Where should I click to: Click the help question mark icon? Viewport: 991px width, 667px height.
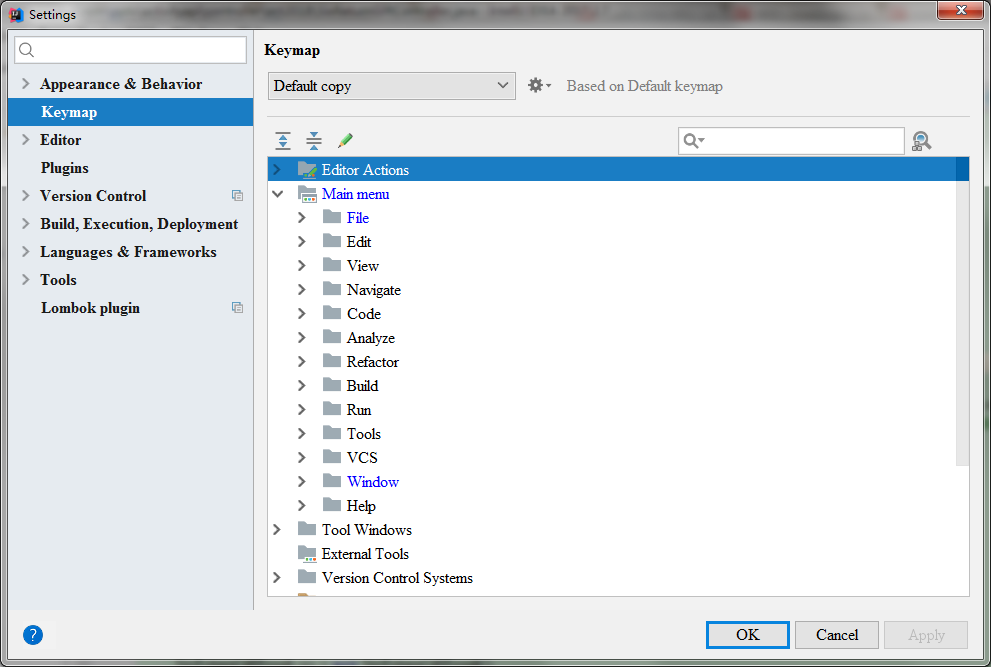click(x=33, y=635)
